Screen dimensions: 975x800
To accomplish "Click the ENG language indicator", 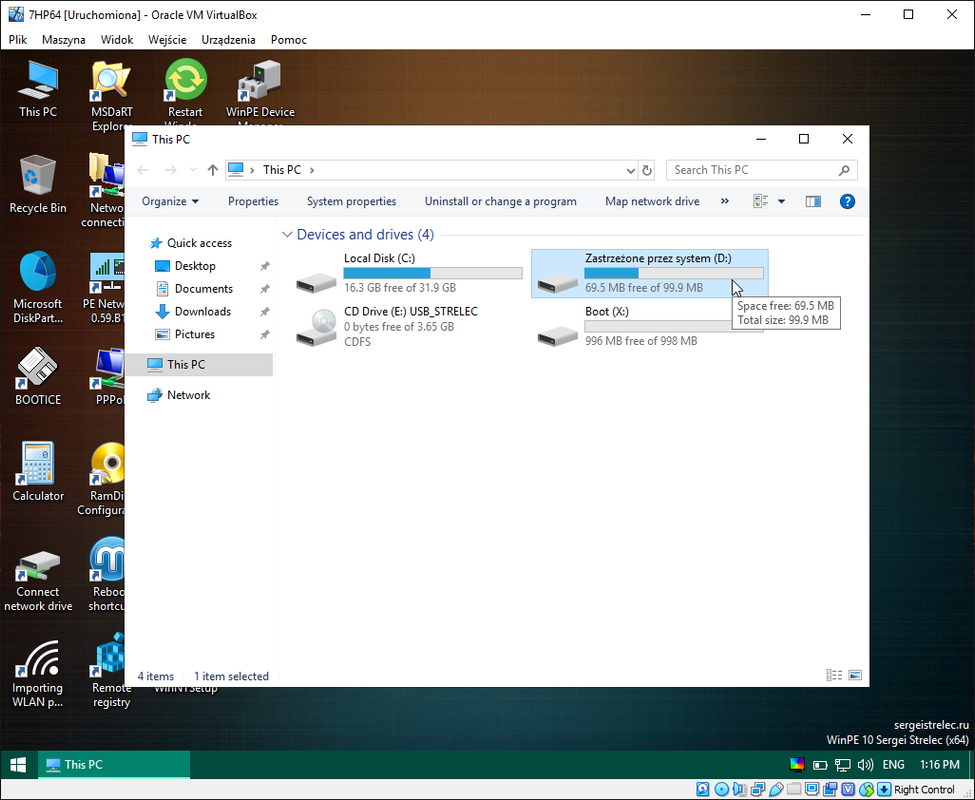I will pyautogui.click(x=894, y=765).
